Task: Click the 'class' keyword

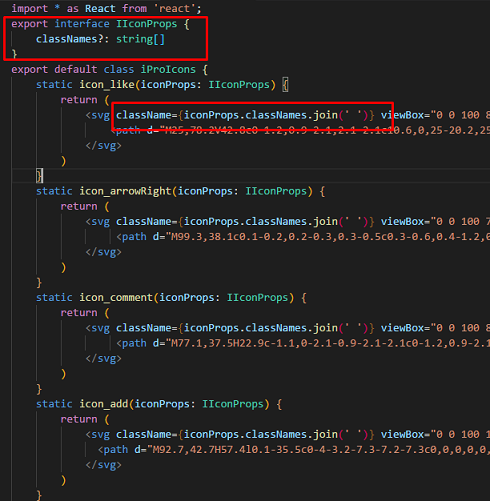Action: pyautogui.click(x=119, y=70)
